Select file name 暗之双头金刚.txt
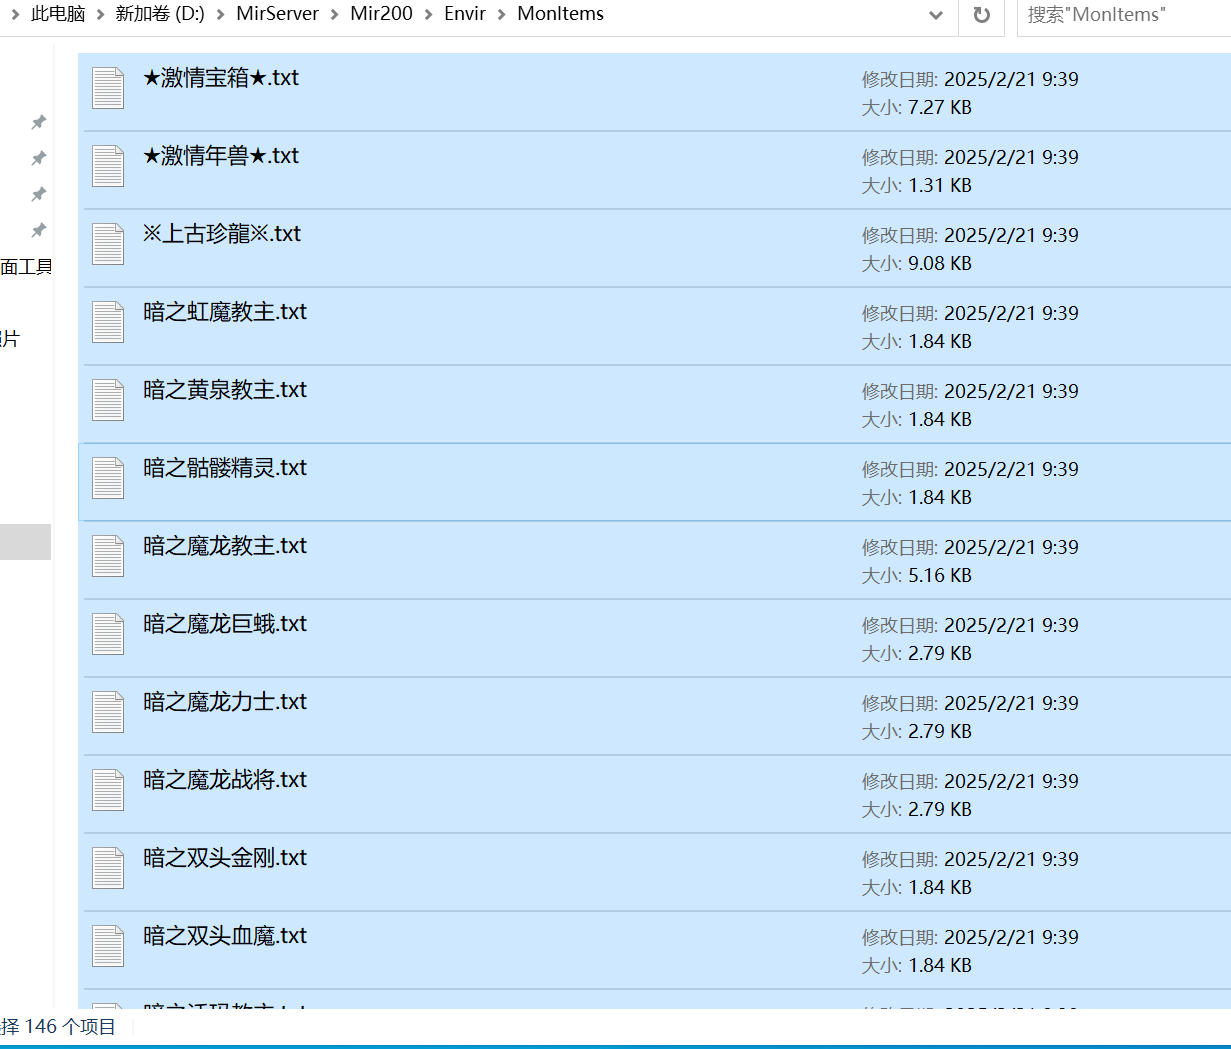Viewport: 1231px width, 1049px height. 225,858
